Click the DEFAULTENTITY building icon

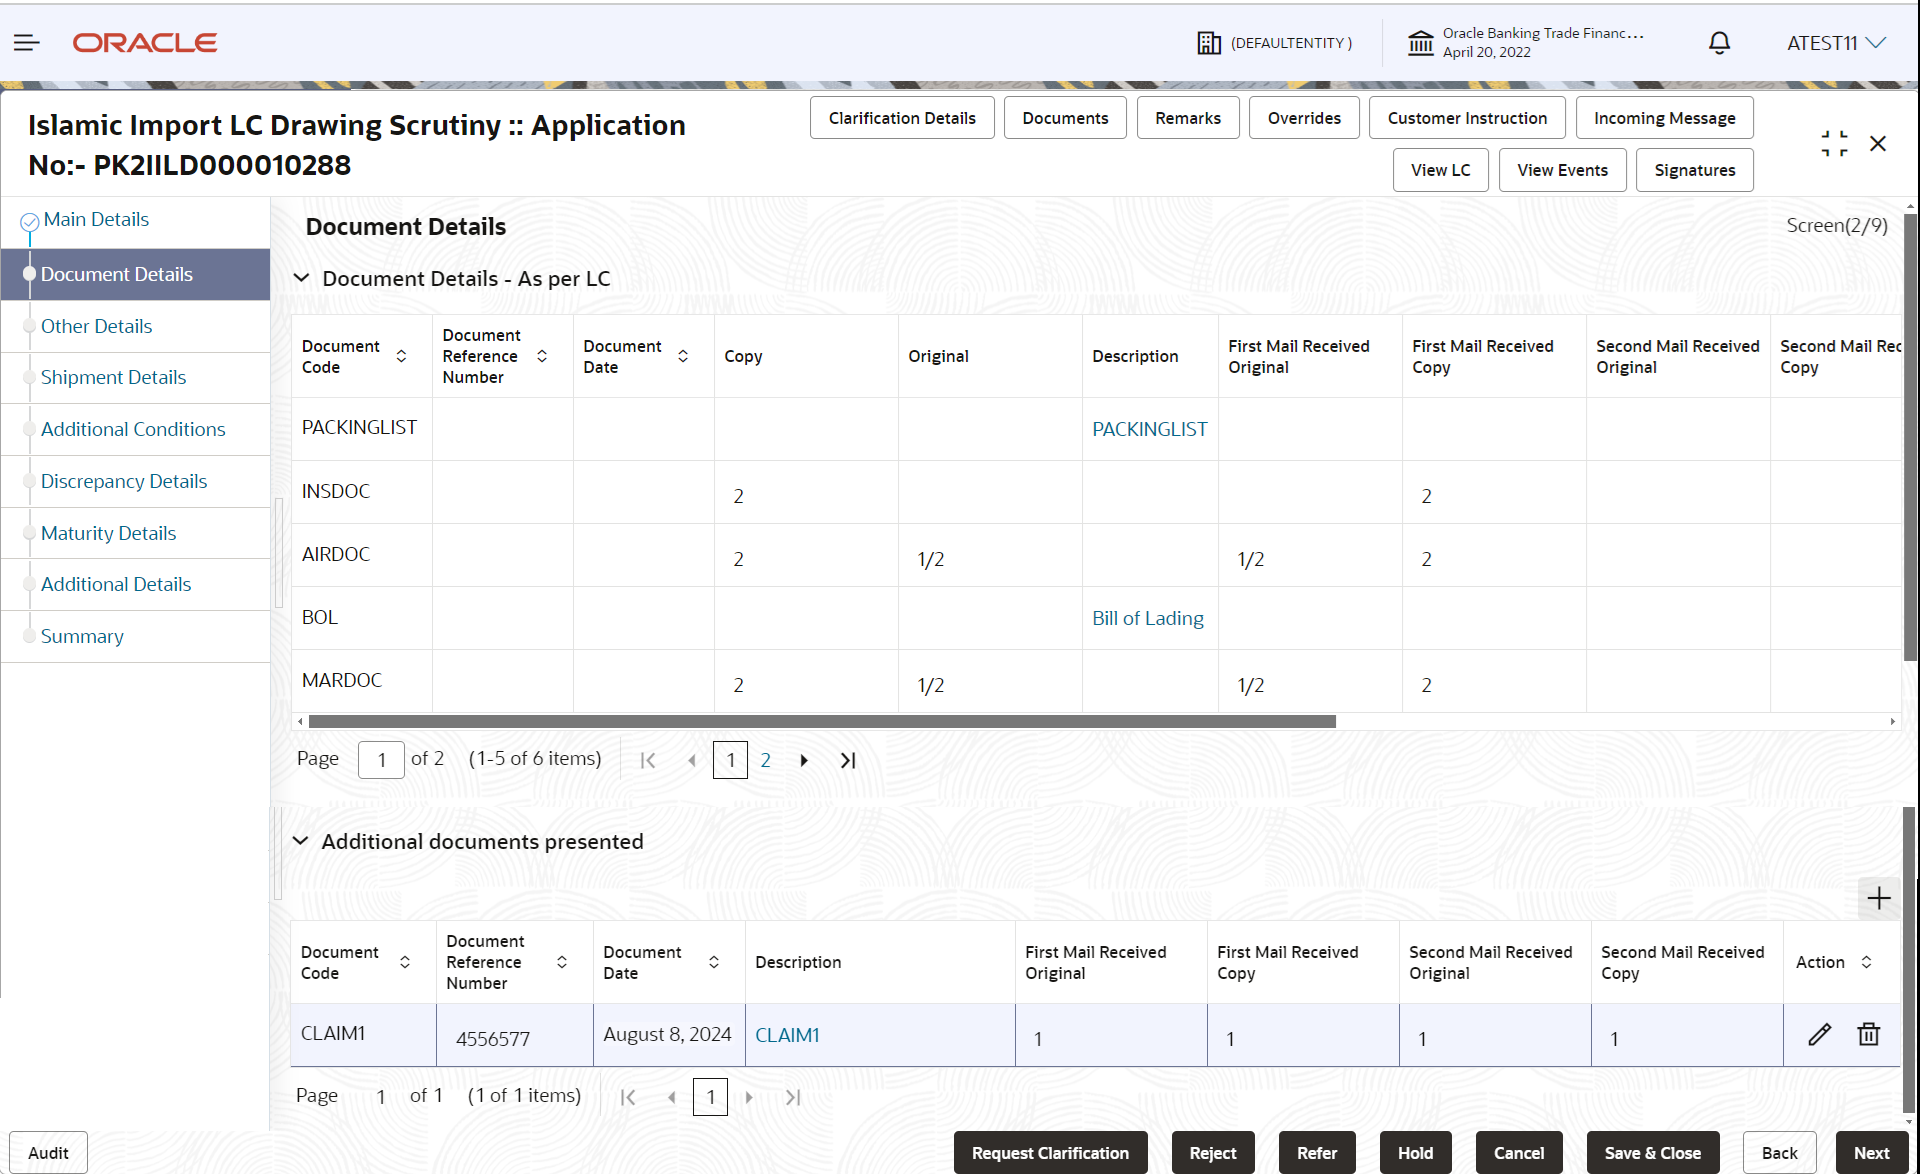[x=1209, y=42]
